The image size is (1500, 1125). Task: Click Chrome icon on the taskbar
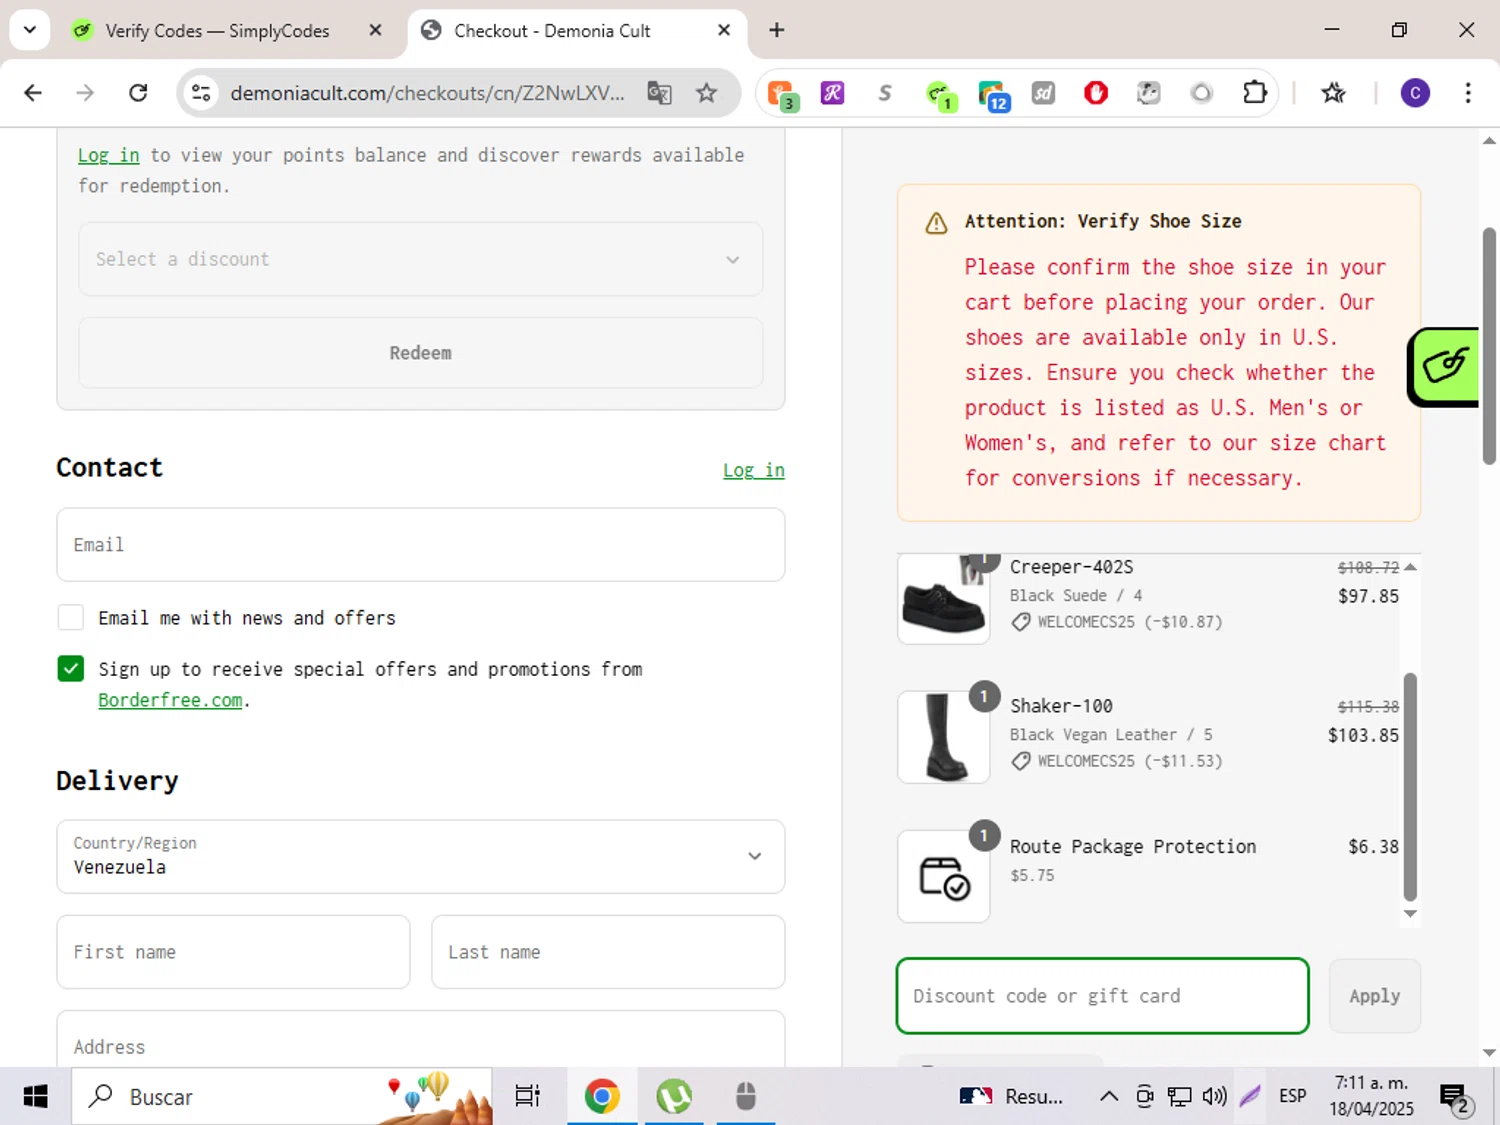(x=602, y=1097)
